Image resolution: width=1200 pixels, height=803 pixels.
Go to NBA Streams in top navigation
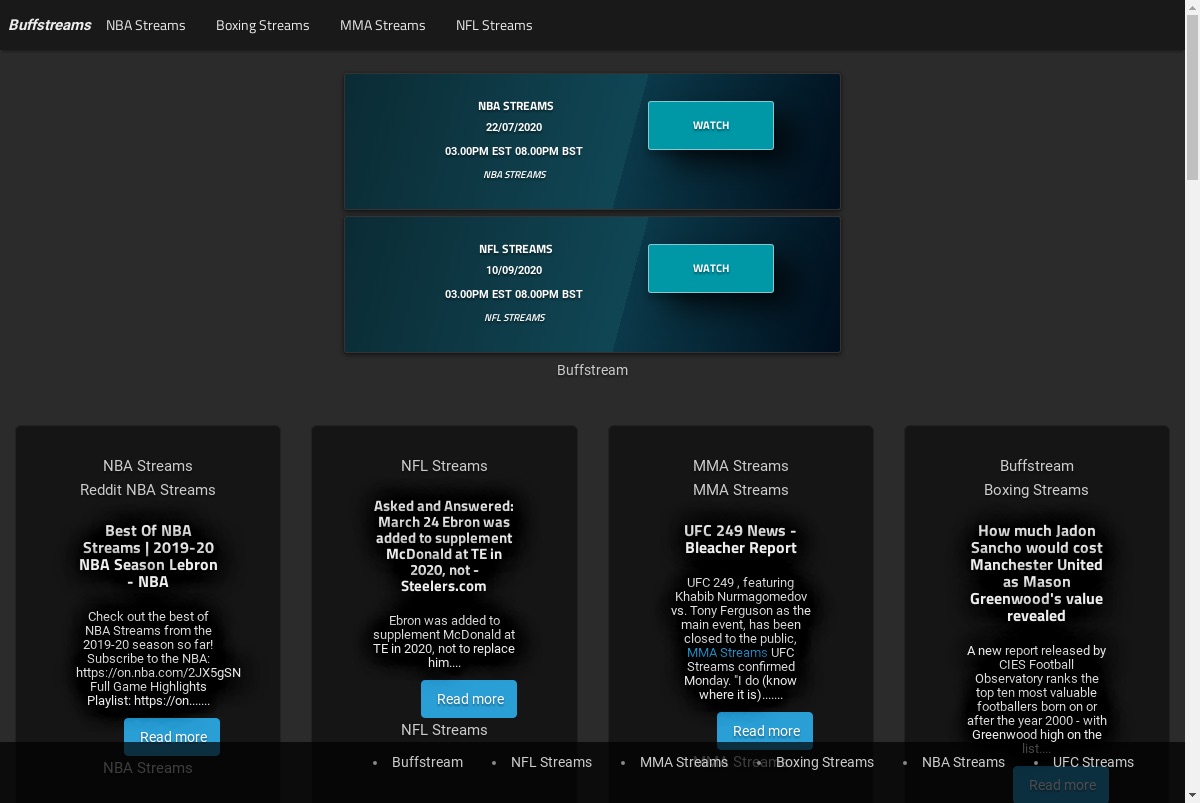tap(146, 25)
